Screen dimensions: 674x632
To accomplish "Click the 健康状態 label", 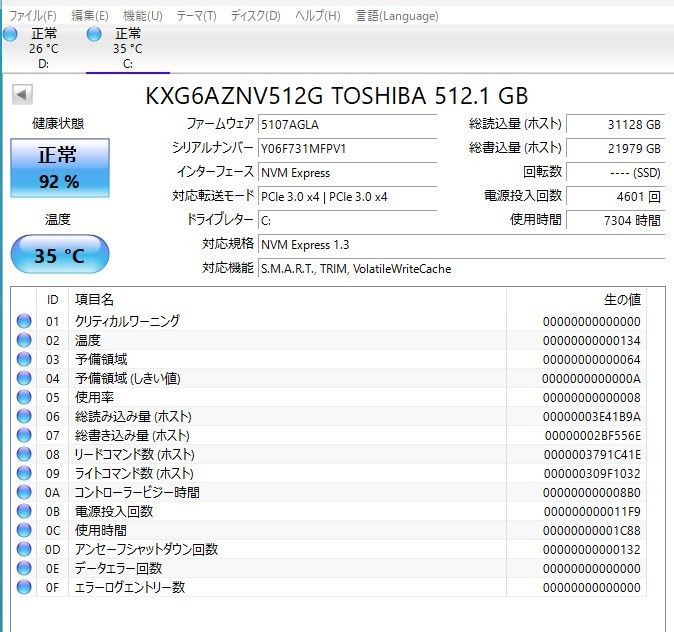I will pos(58,124).
